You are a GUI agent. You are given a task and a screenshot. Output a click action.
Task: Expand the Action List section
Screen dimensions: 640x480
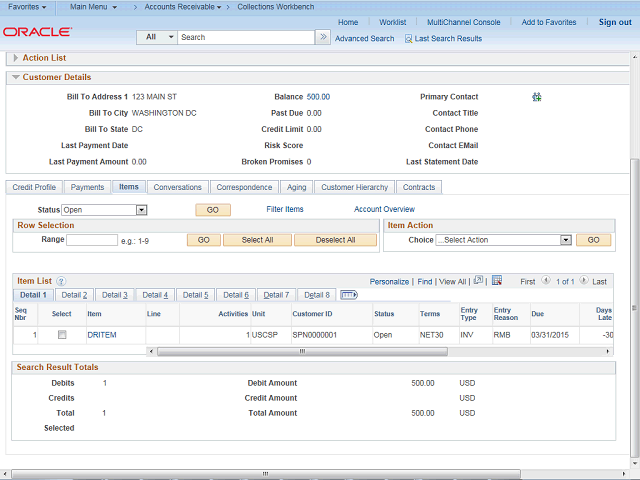point(15,58)
